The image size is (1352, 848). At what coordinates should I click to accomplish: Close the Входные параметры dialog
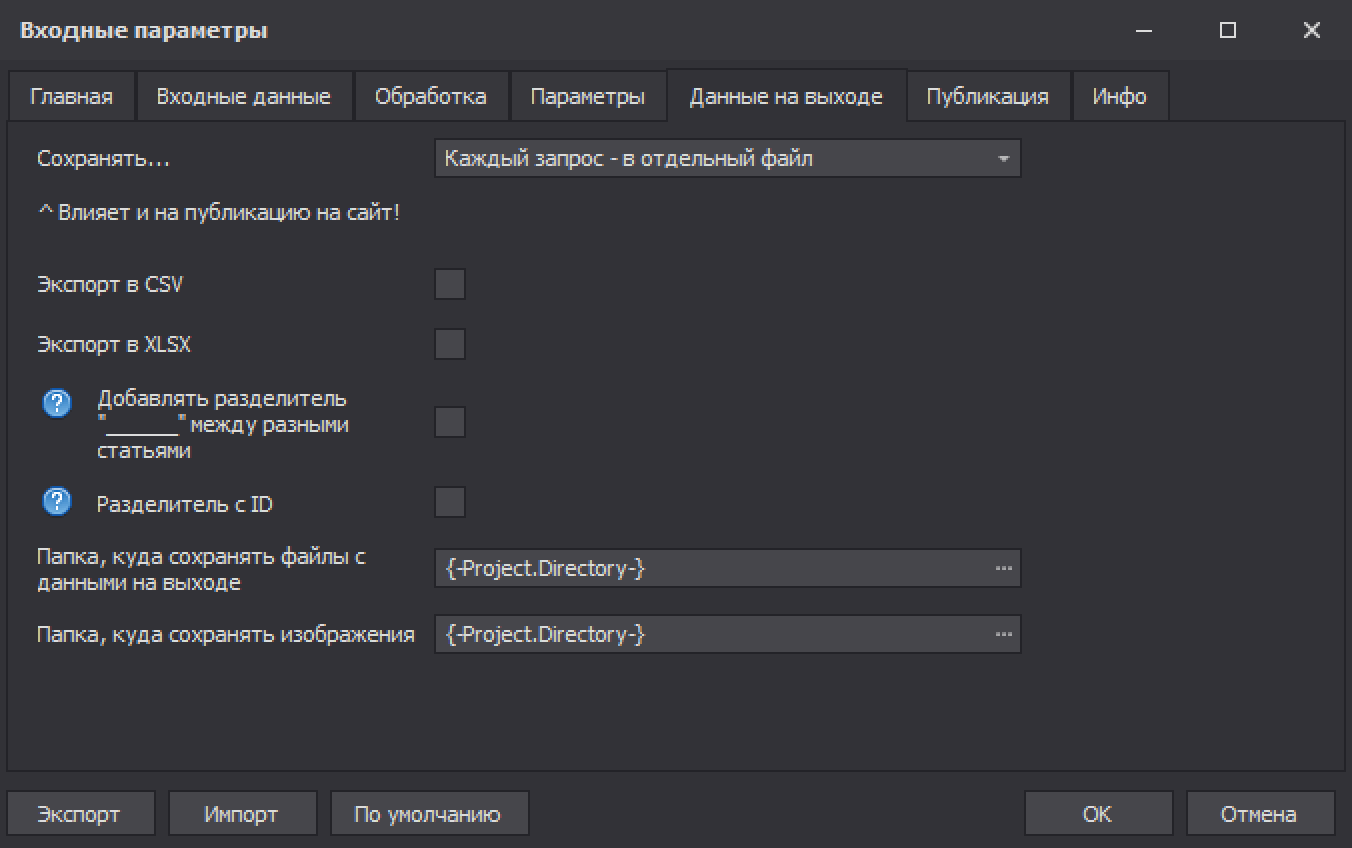click(x=1312, y=31)
